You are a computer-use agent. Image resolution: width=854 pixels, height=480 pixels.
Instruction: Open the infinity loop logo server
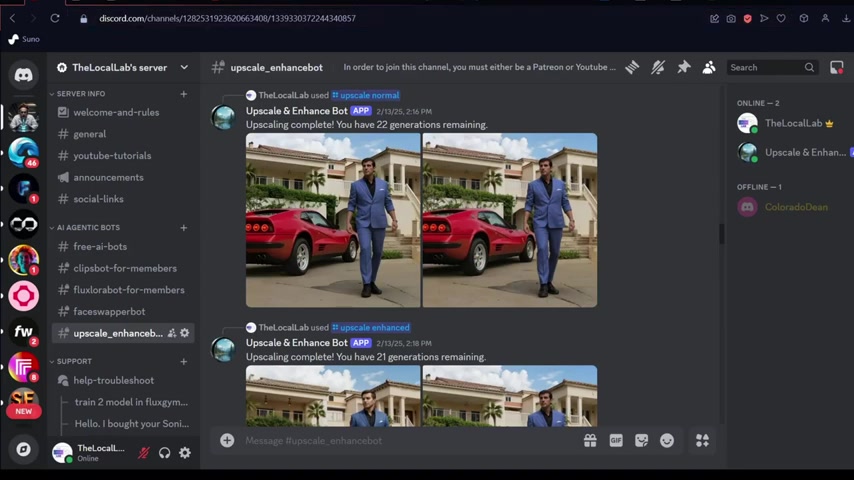pos(23,224)
